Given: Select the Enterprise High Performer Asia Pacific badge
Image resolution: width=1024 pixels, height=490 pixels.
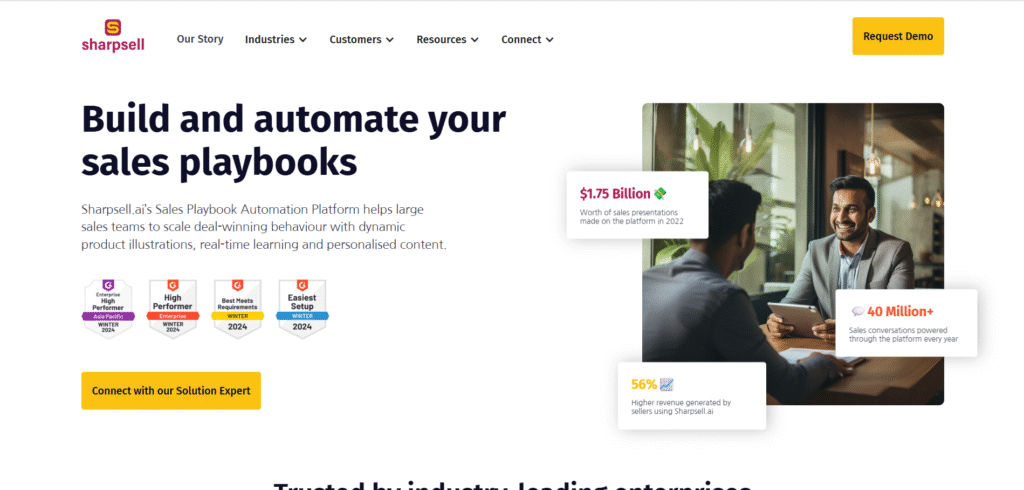Looking at the screenshot, I should [108, 309].
